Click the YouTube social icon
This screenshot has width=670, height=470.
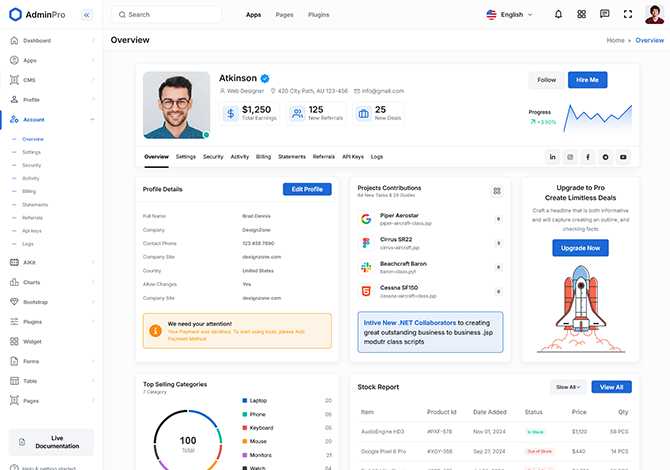click(x=623, y=157)
